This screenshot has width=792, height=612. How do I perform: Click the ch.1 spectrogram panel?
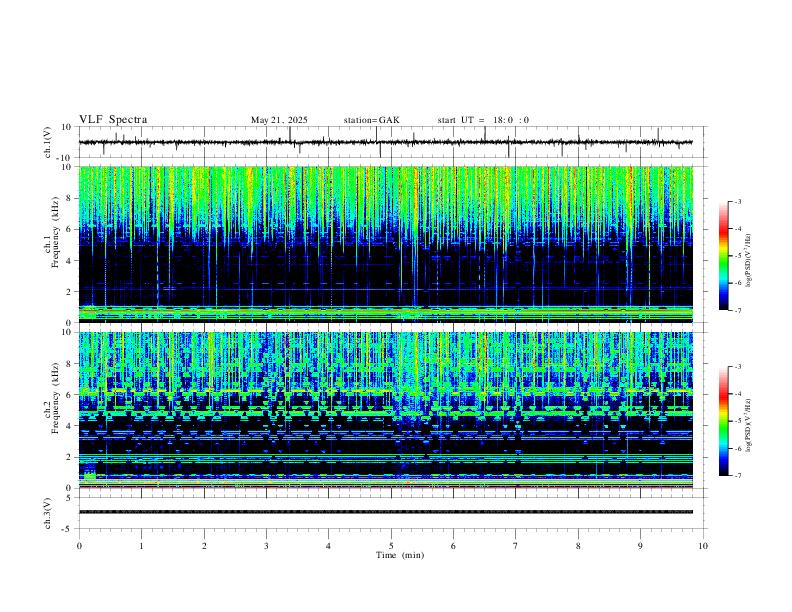click(x=386, y=244)
